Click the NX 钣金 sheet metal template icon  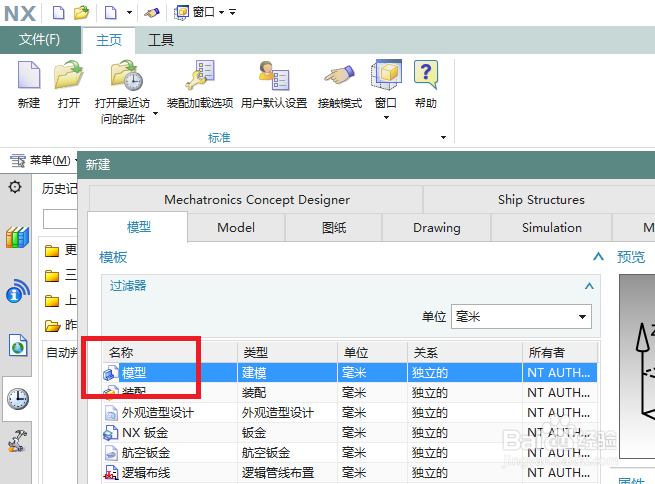(111, 433)
